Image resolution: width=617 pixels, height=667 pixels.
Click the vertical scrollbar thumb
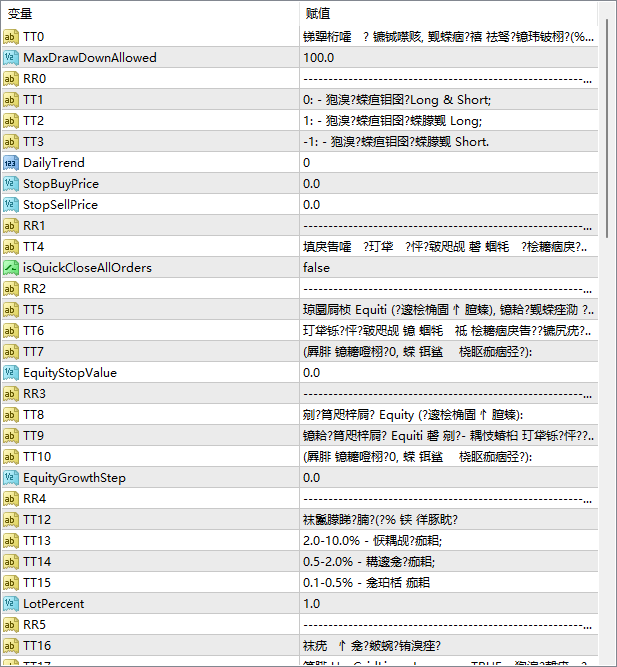[607, 128]
